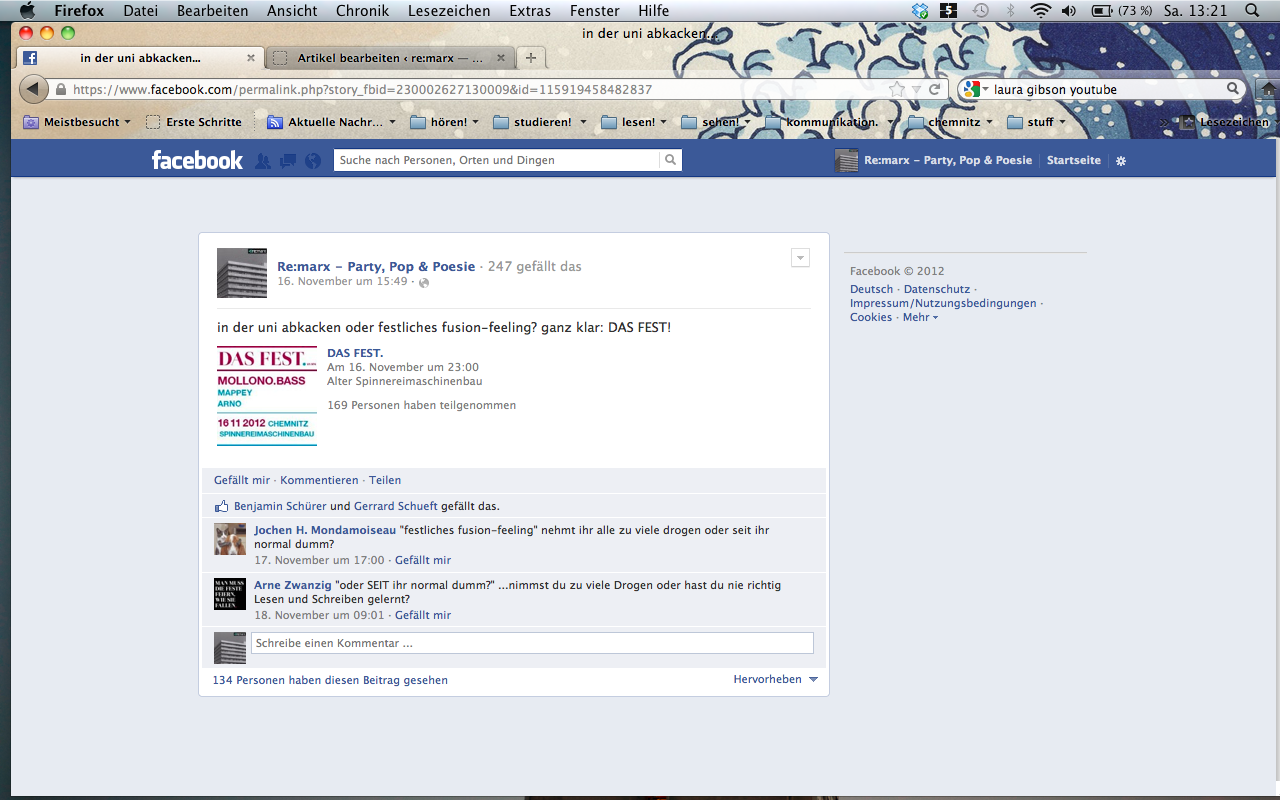
Task: Click the Facebook search magnifier button
Action: click(670, 160)
